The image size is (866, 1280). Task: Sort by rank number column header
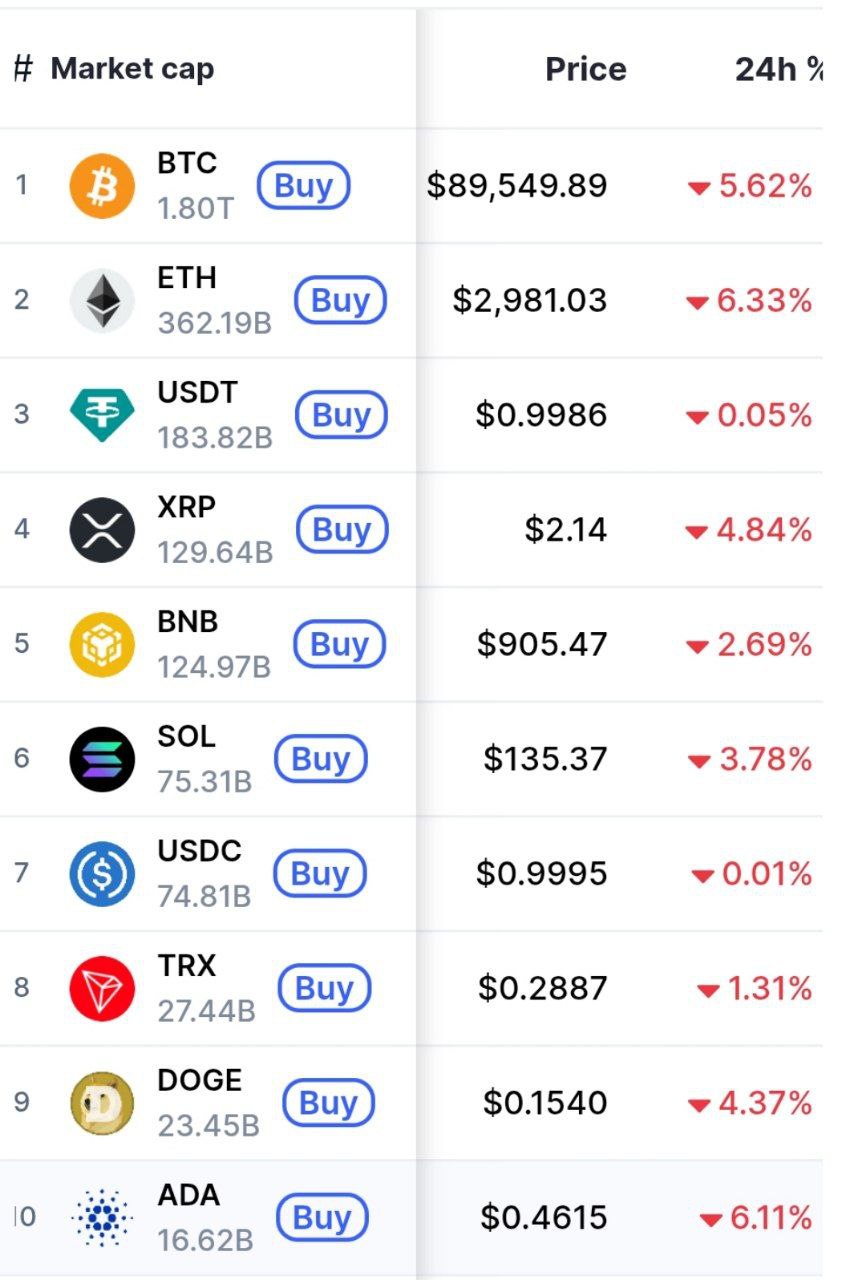click(x=23, y=69)
